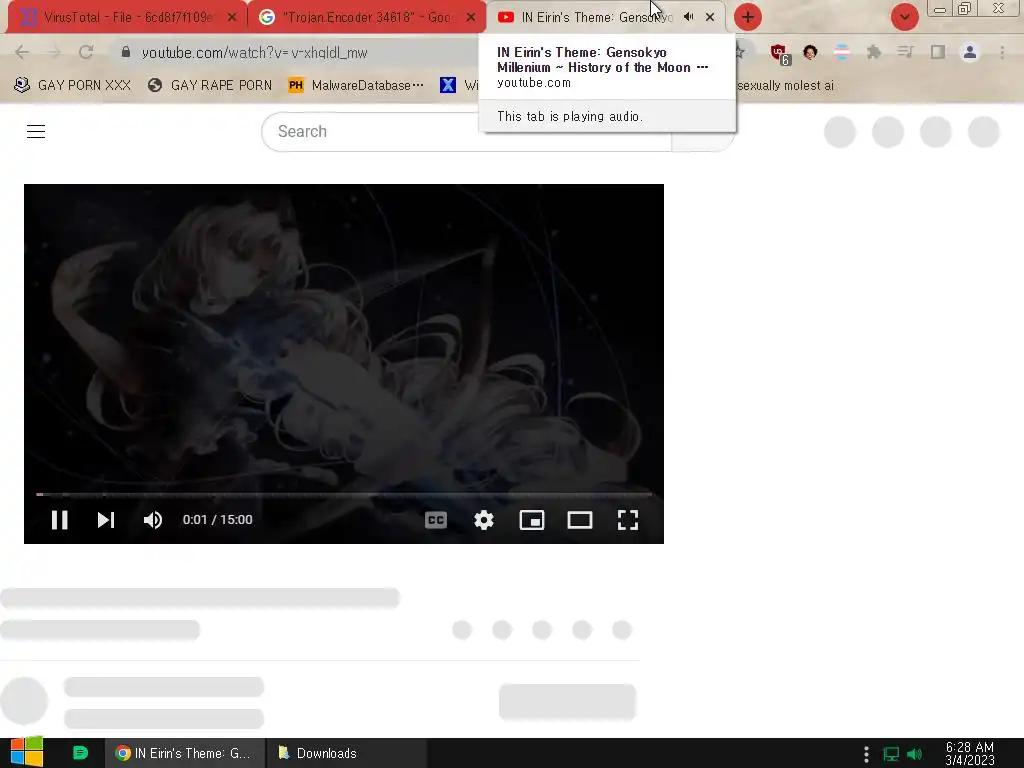Open the tab search dropdown arrow
The width and height of the screenshot is (1024, 768).
tap(904, 17)
